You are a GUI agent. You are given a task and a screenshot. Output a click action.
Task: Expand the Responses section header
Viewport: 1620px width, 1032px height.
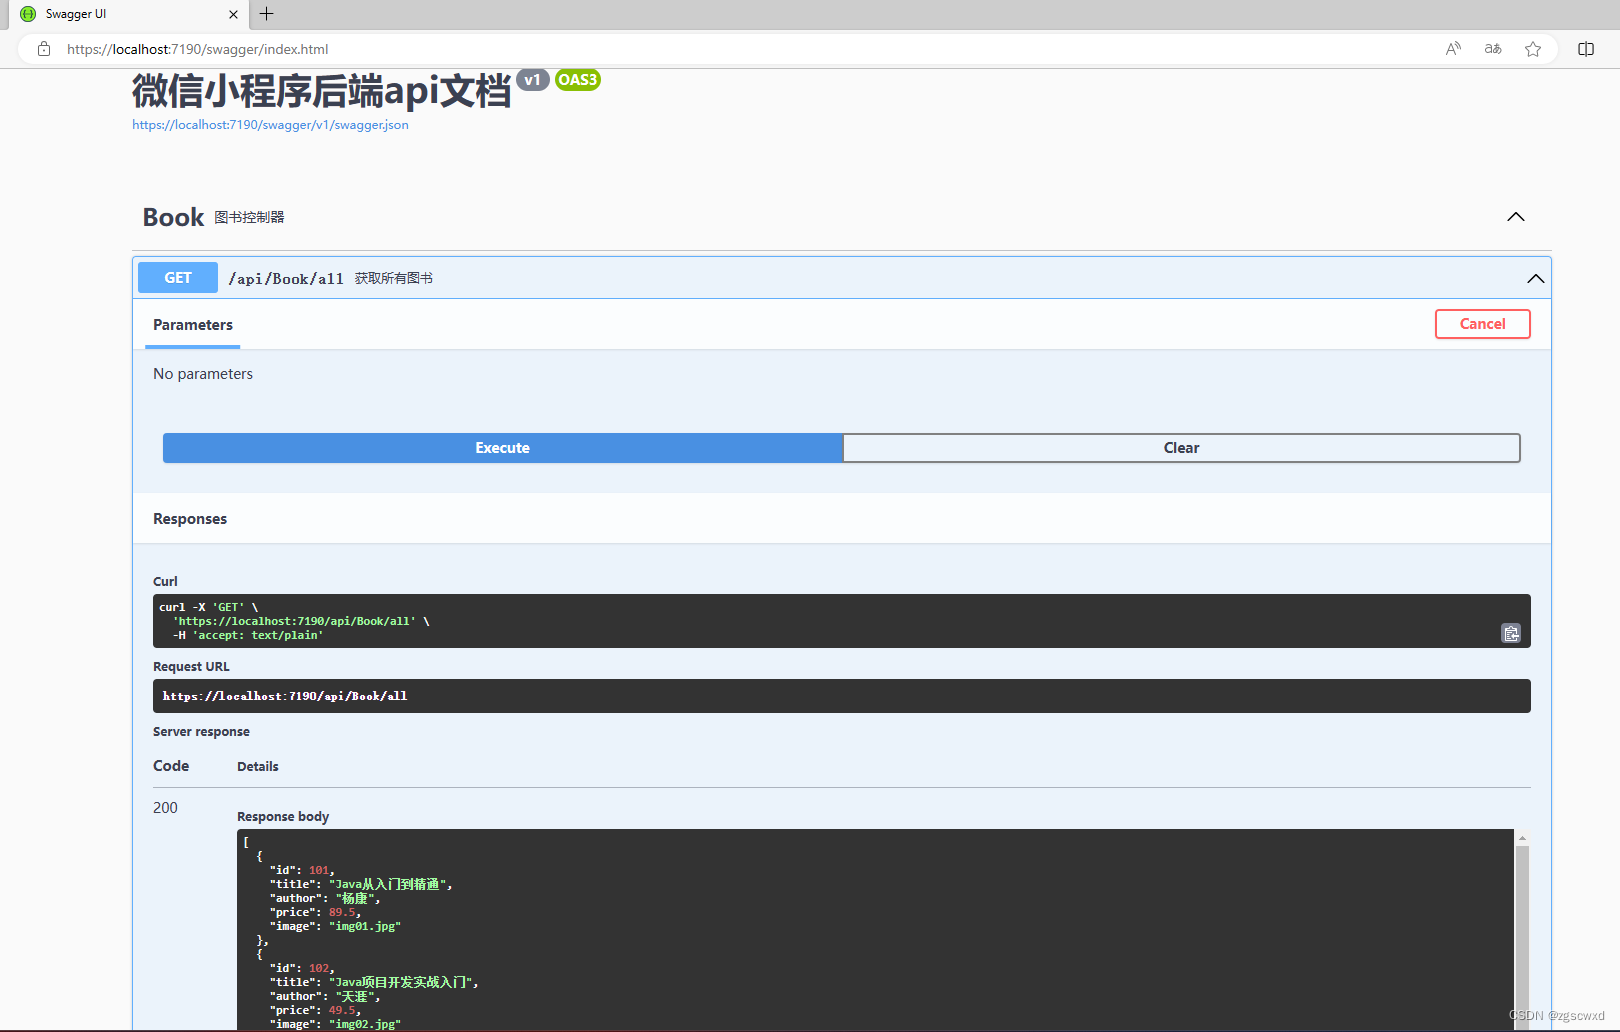point(190,518)
